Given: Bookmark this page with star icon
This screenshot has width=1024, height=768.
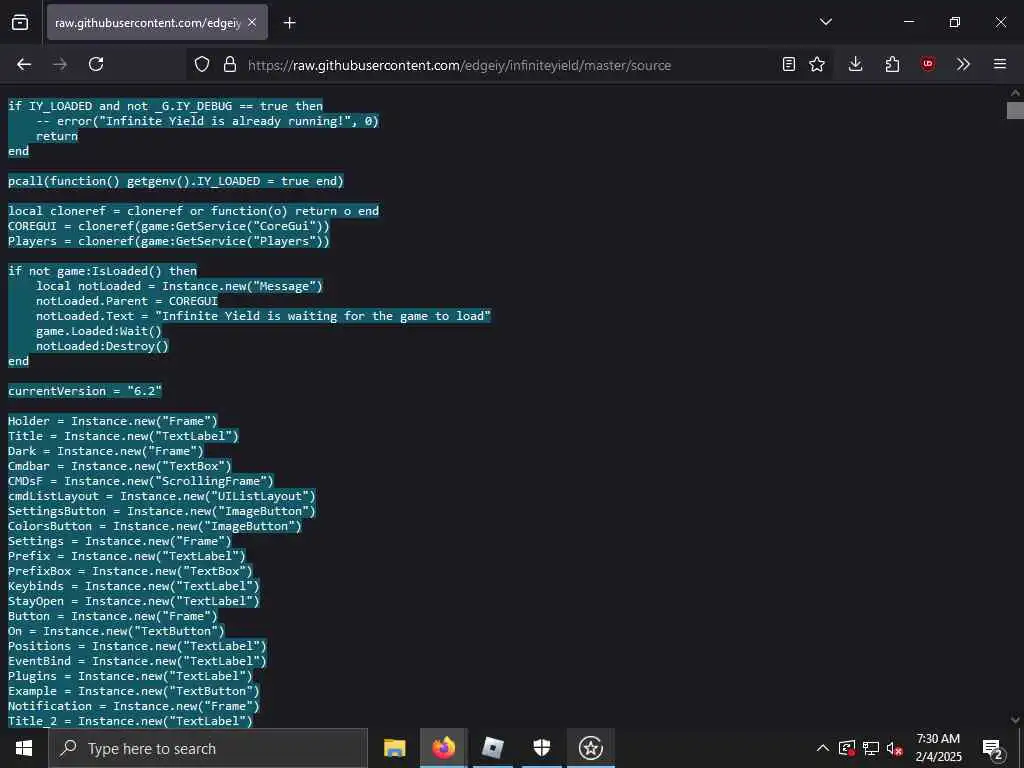Looking at the screenshot, I should click(x=817, y=64).
